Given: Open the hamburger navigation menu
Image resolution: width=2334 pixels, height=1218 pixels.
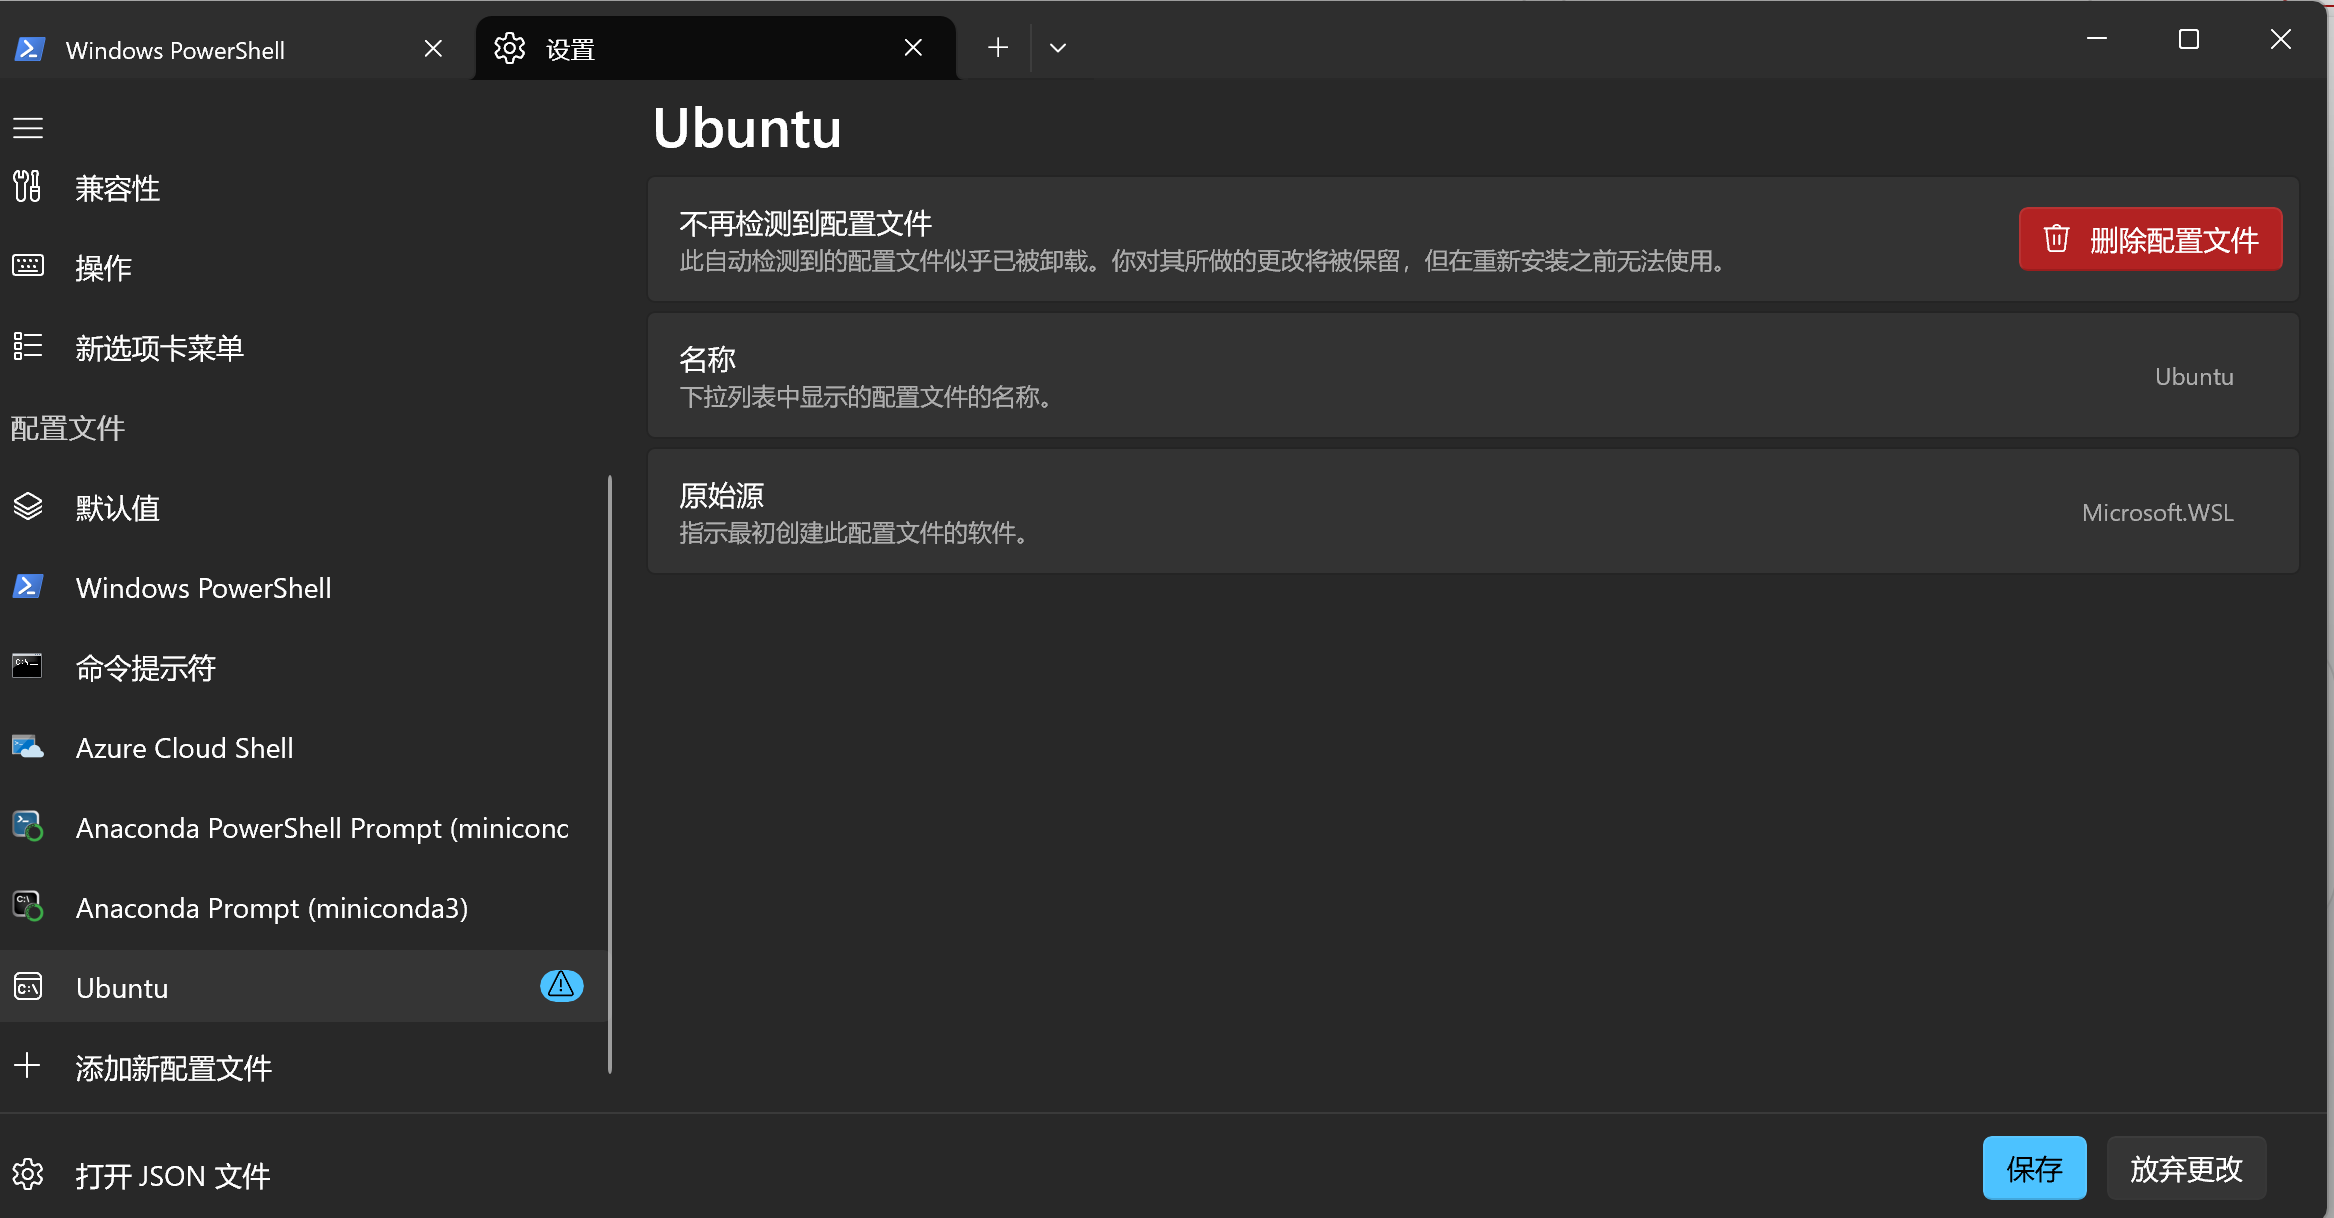Looking at the screenshot, I should click(x=27, y=127).
